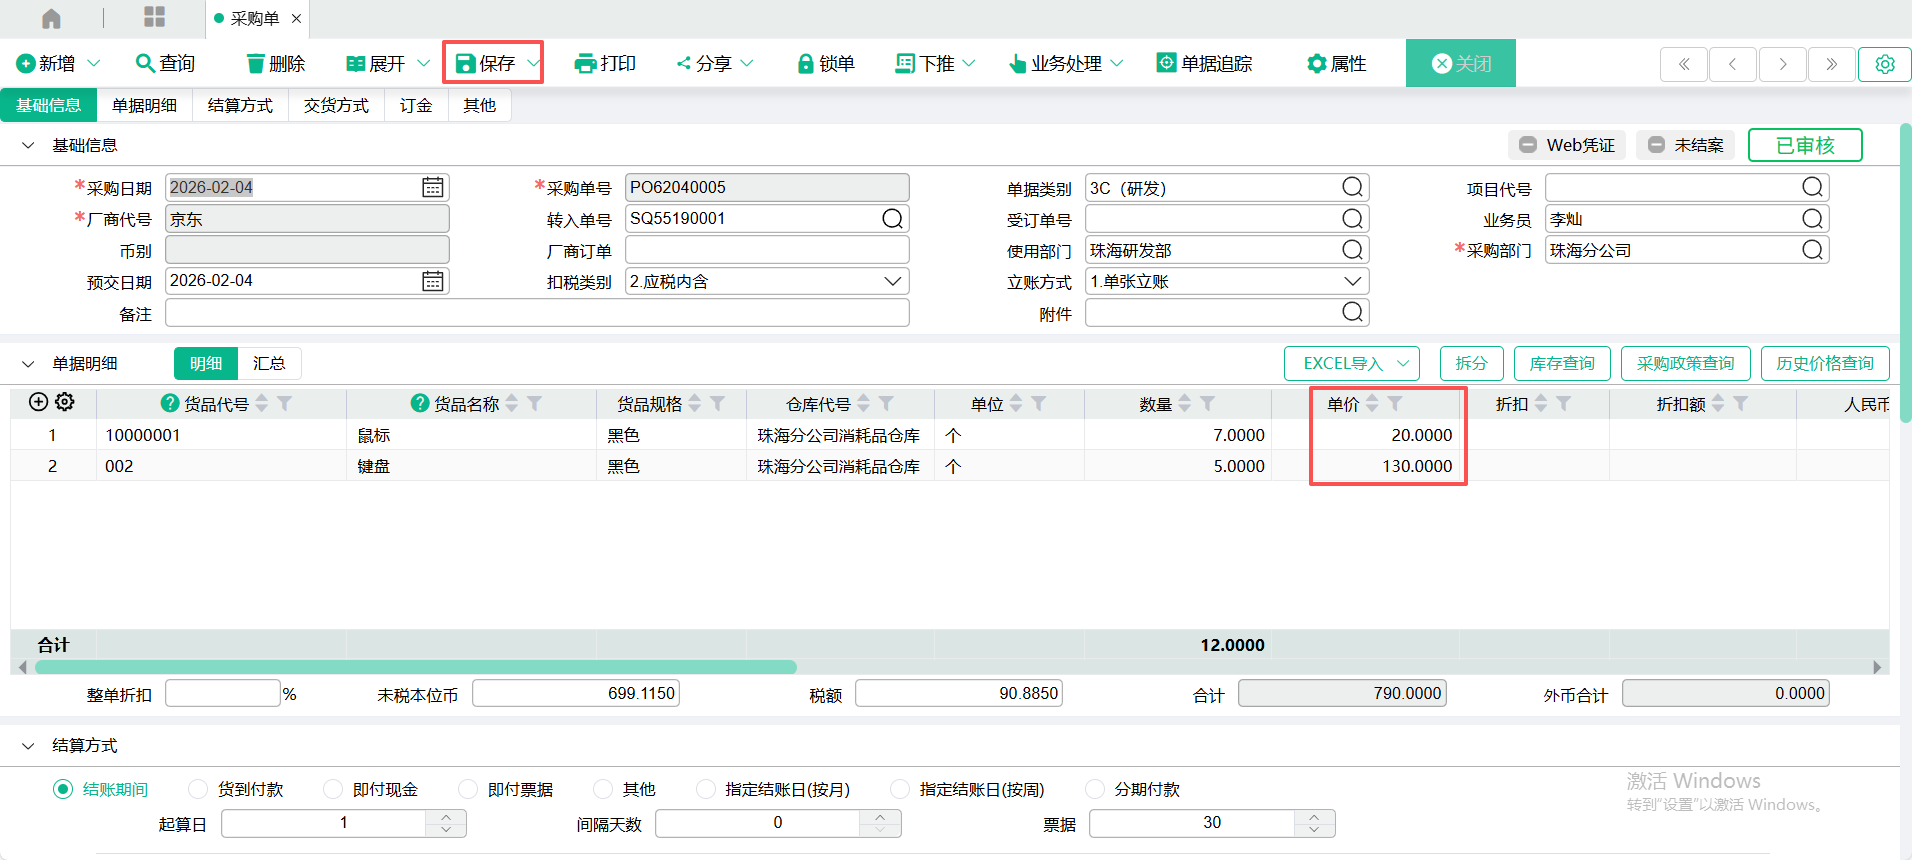Switch to the 结算方式 tab

pos(240,106)
